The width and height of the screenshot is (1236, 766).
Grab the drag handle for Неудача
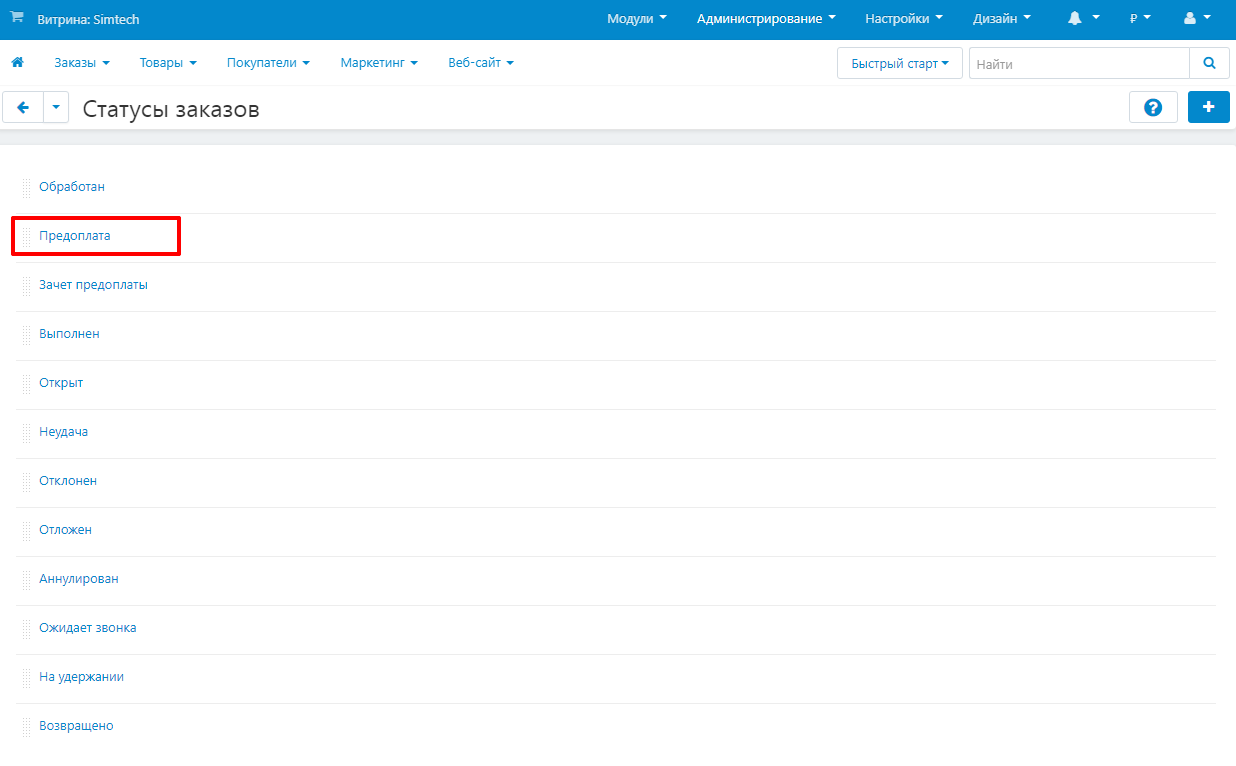click(x=27, y=433)
